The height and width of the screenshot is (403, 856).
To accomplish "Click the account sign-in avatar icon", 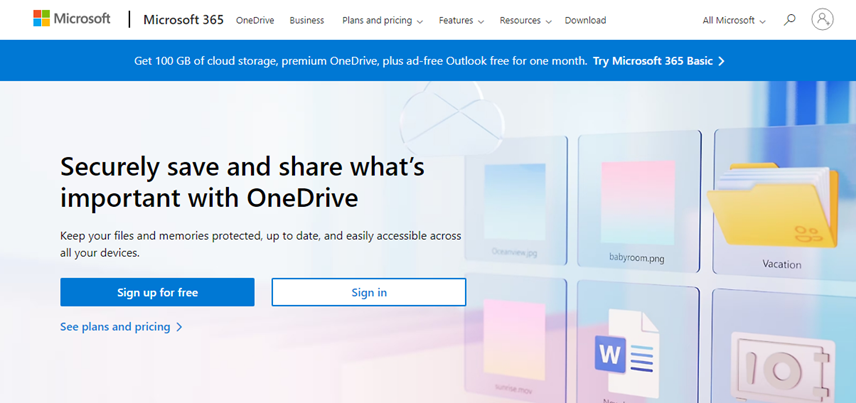I will (822, 19).
